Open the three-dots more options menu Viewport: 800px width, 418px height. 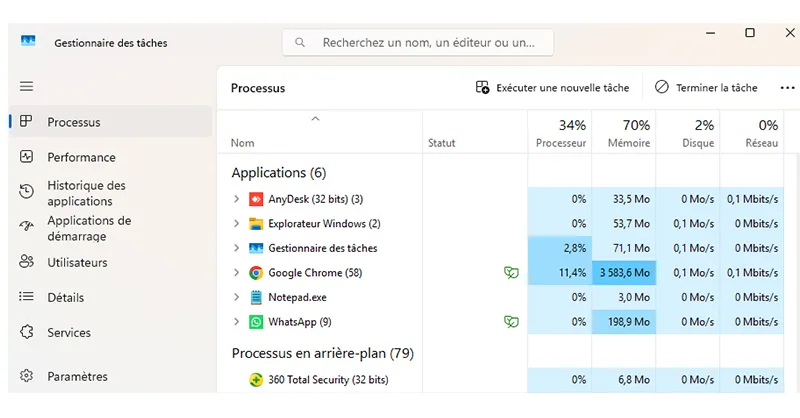pos(788,88)
